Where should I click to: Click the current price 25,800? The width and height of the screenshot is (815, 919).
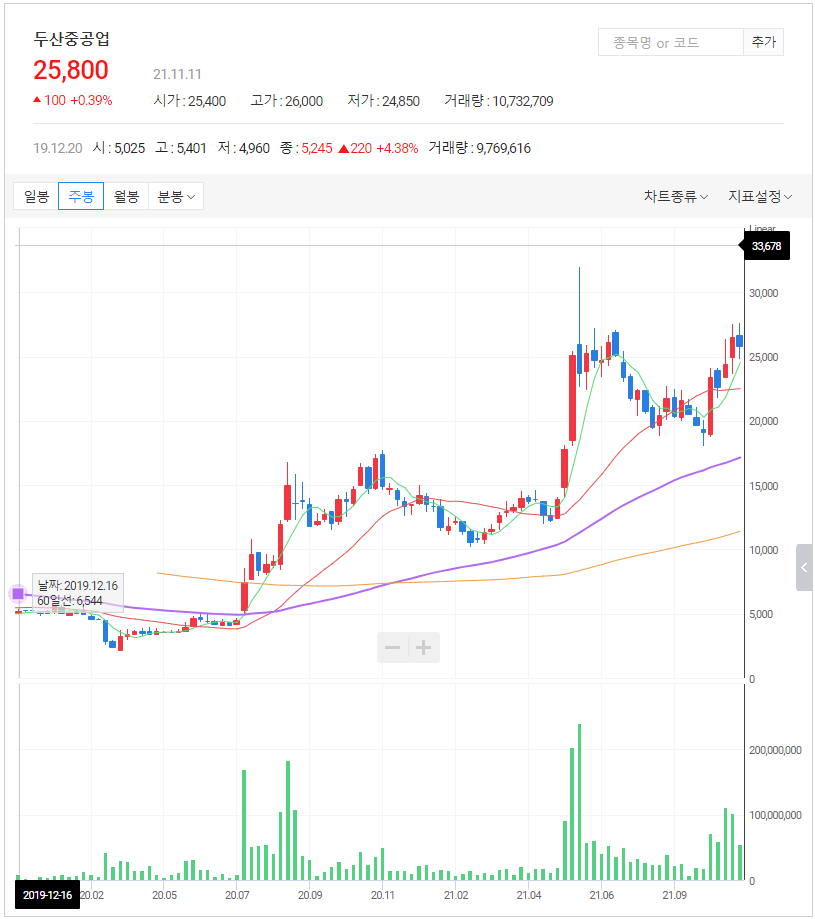[x=71, y=70]
